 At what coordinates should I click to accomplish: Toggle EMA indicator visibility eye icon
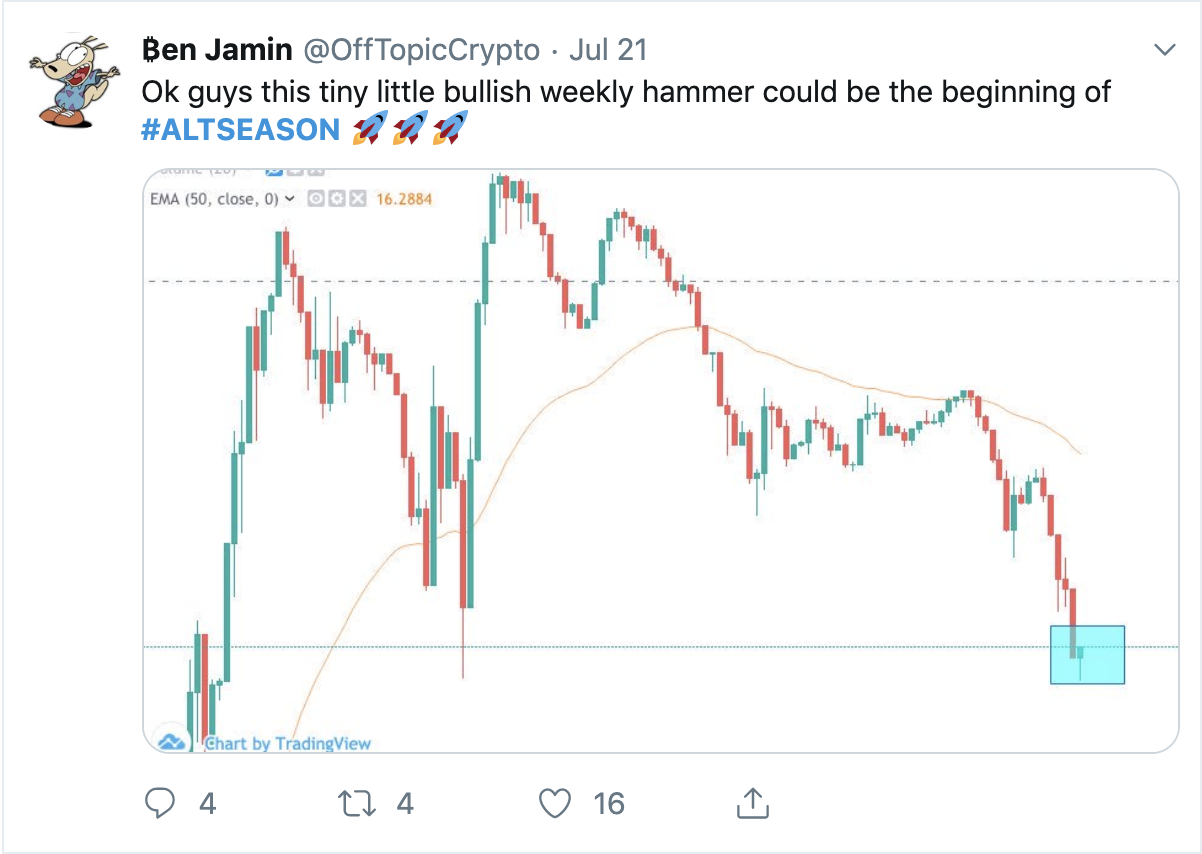pos(316,198)
